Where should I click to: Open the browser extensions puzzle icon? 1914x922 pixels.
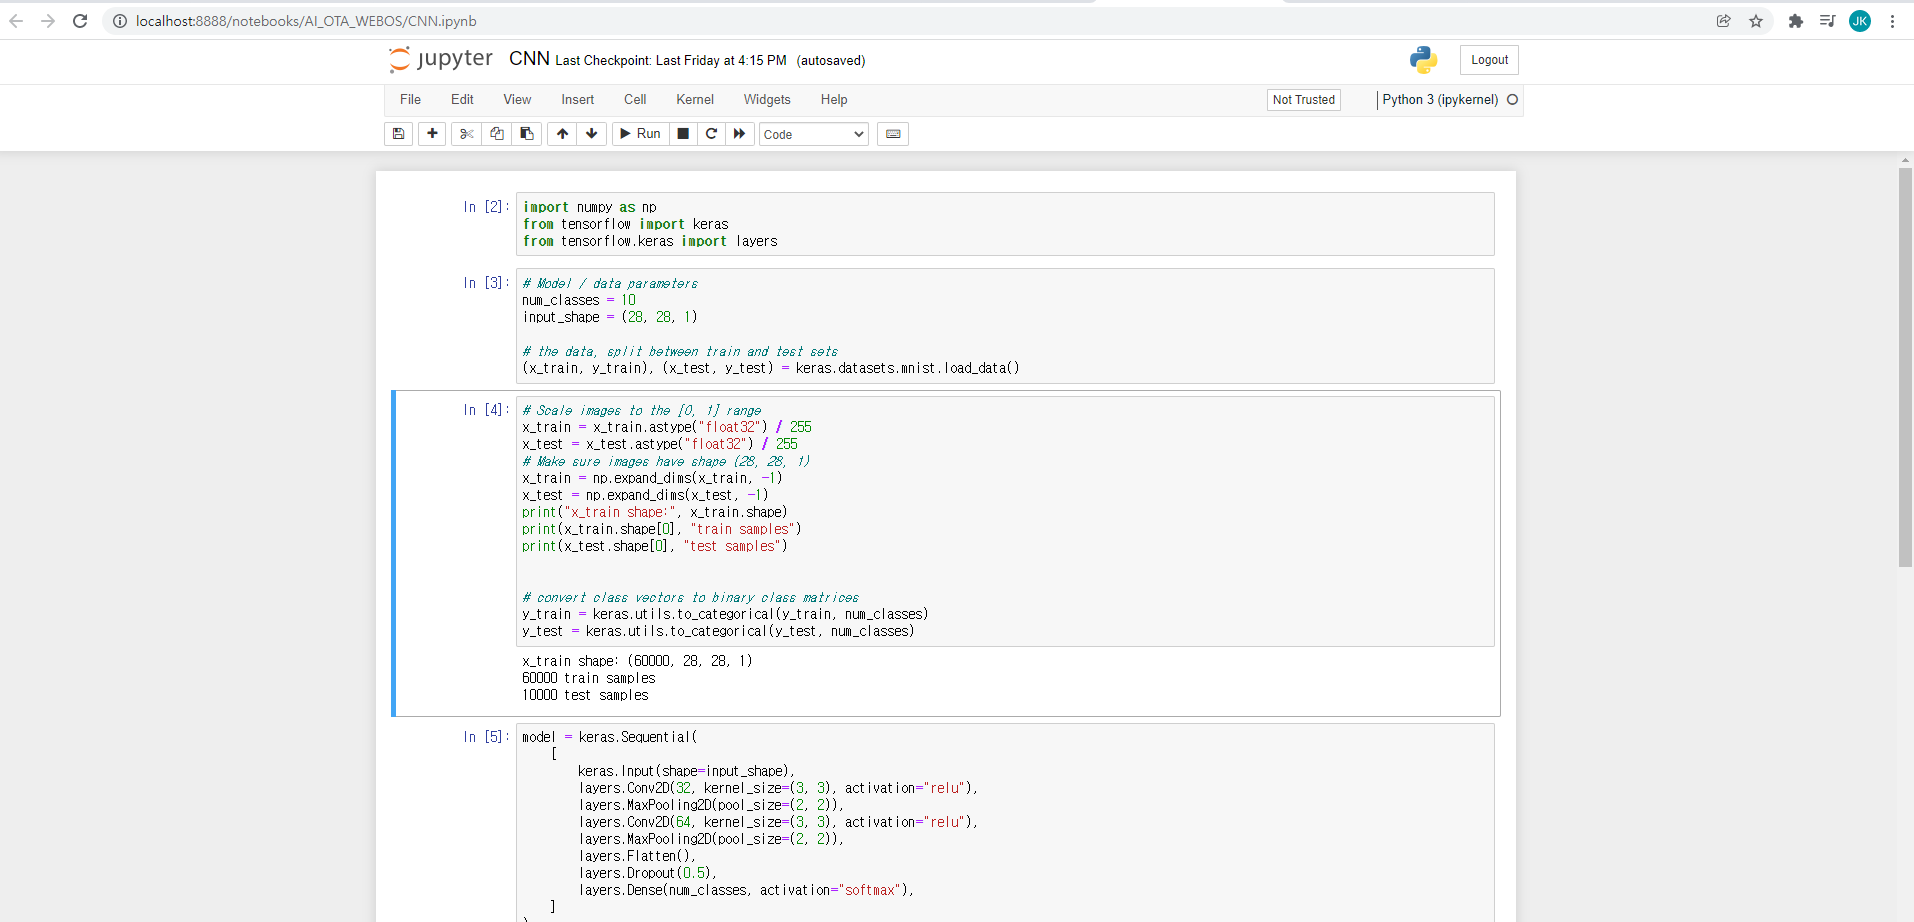[x=1795, y=20]
